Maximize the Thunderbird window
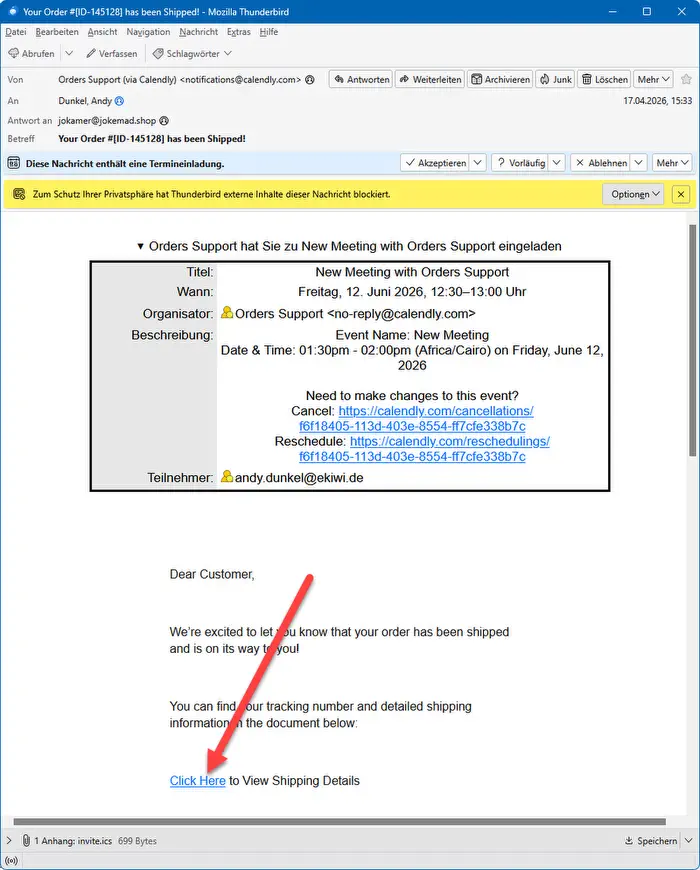The height and width of the screenshot is (870, 700). click(647, 11)
